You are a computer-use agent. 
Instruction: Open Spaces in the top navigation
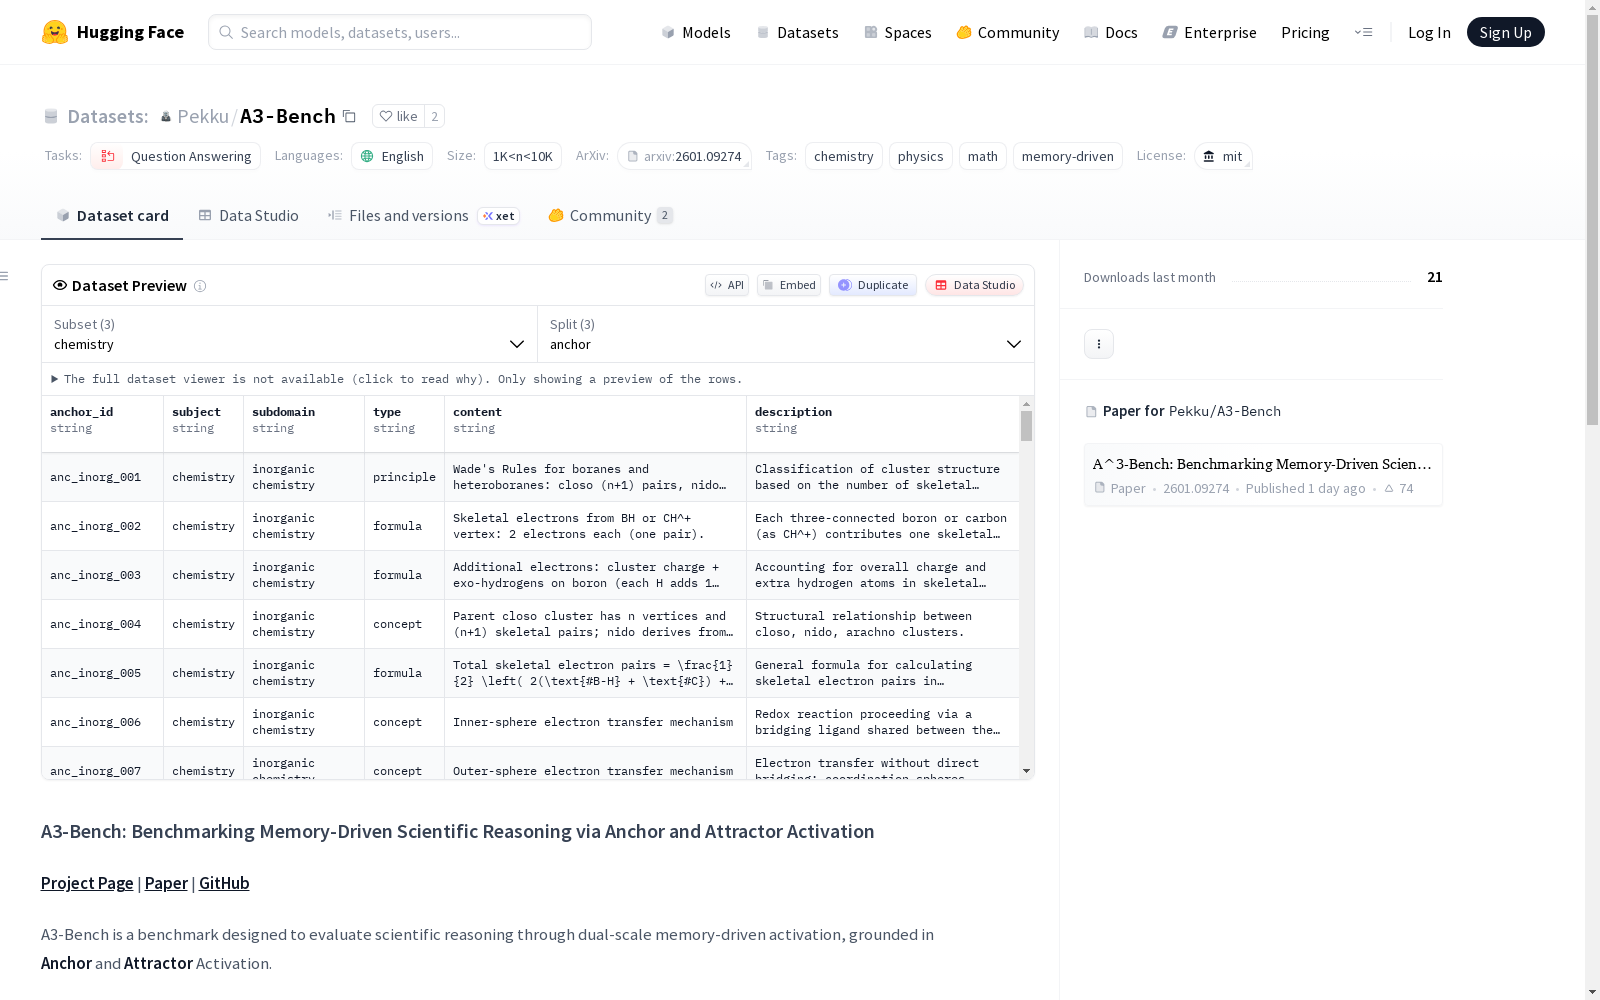click(898, 32)
